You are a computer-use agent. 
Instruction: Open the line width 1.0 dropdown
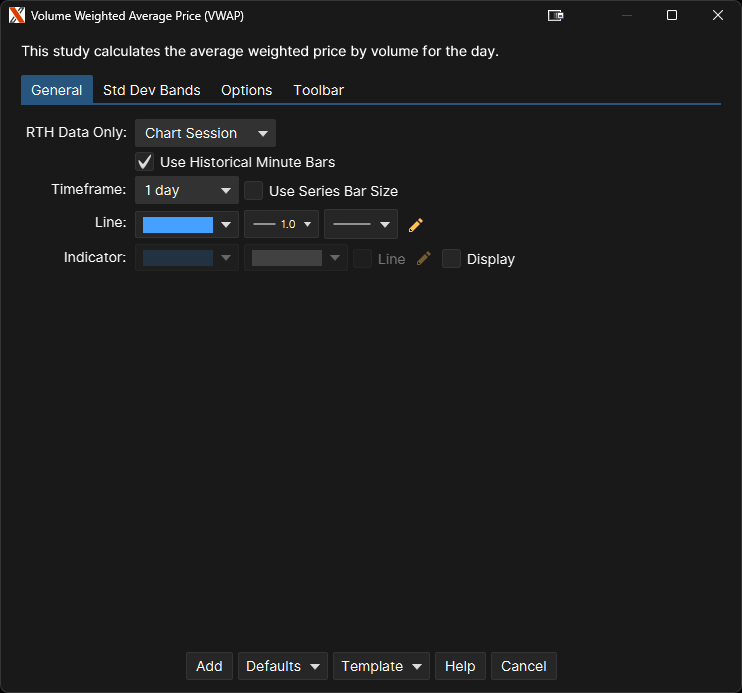pyautogui.click(x=281, y=225)
